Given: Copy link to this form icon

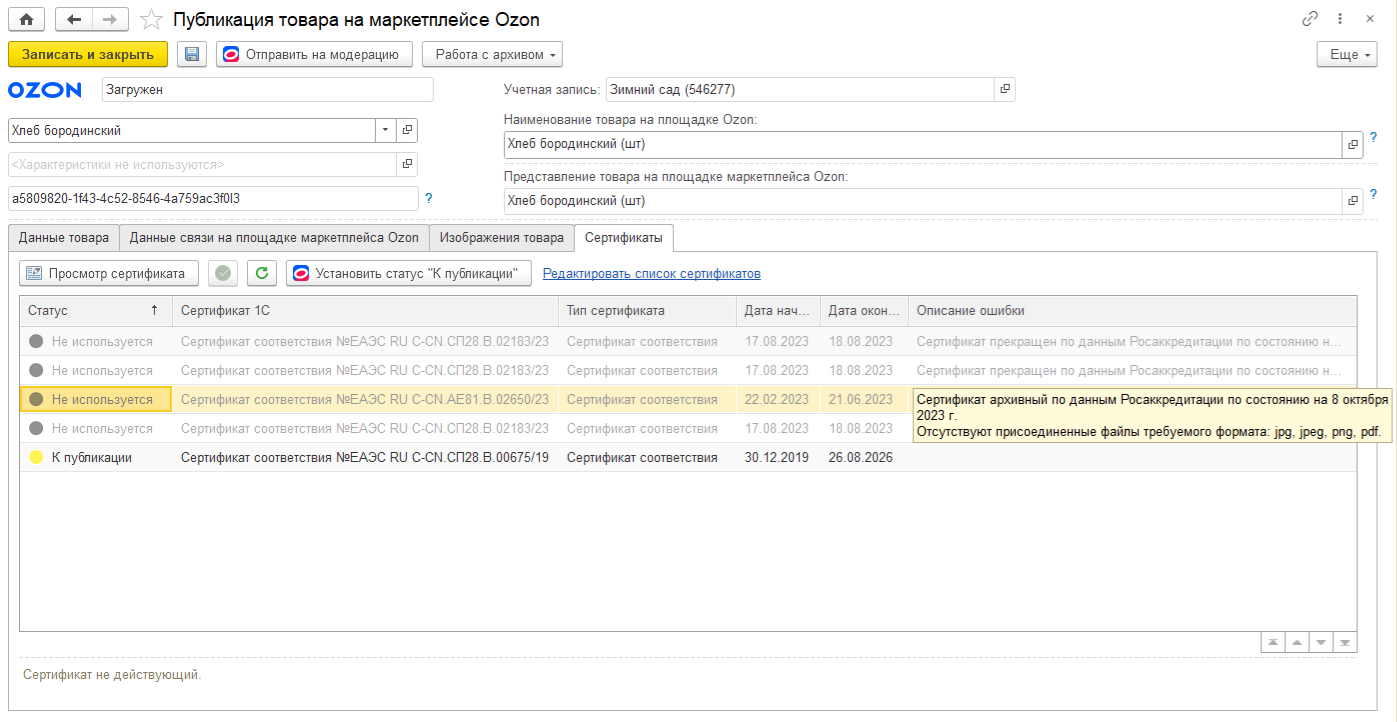Looking at the screenshot, I should coord(1309,19).
